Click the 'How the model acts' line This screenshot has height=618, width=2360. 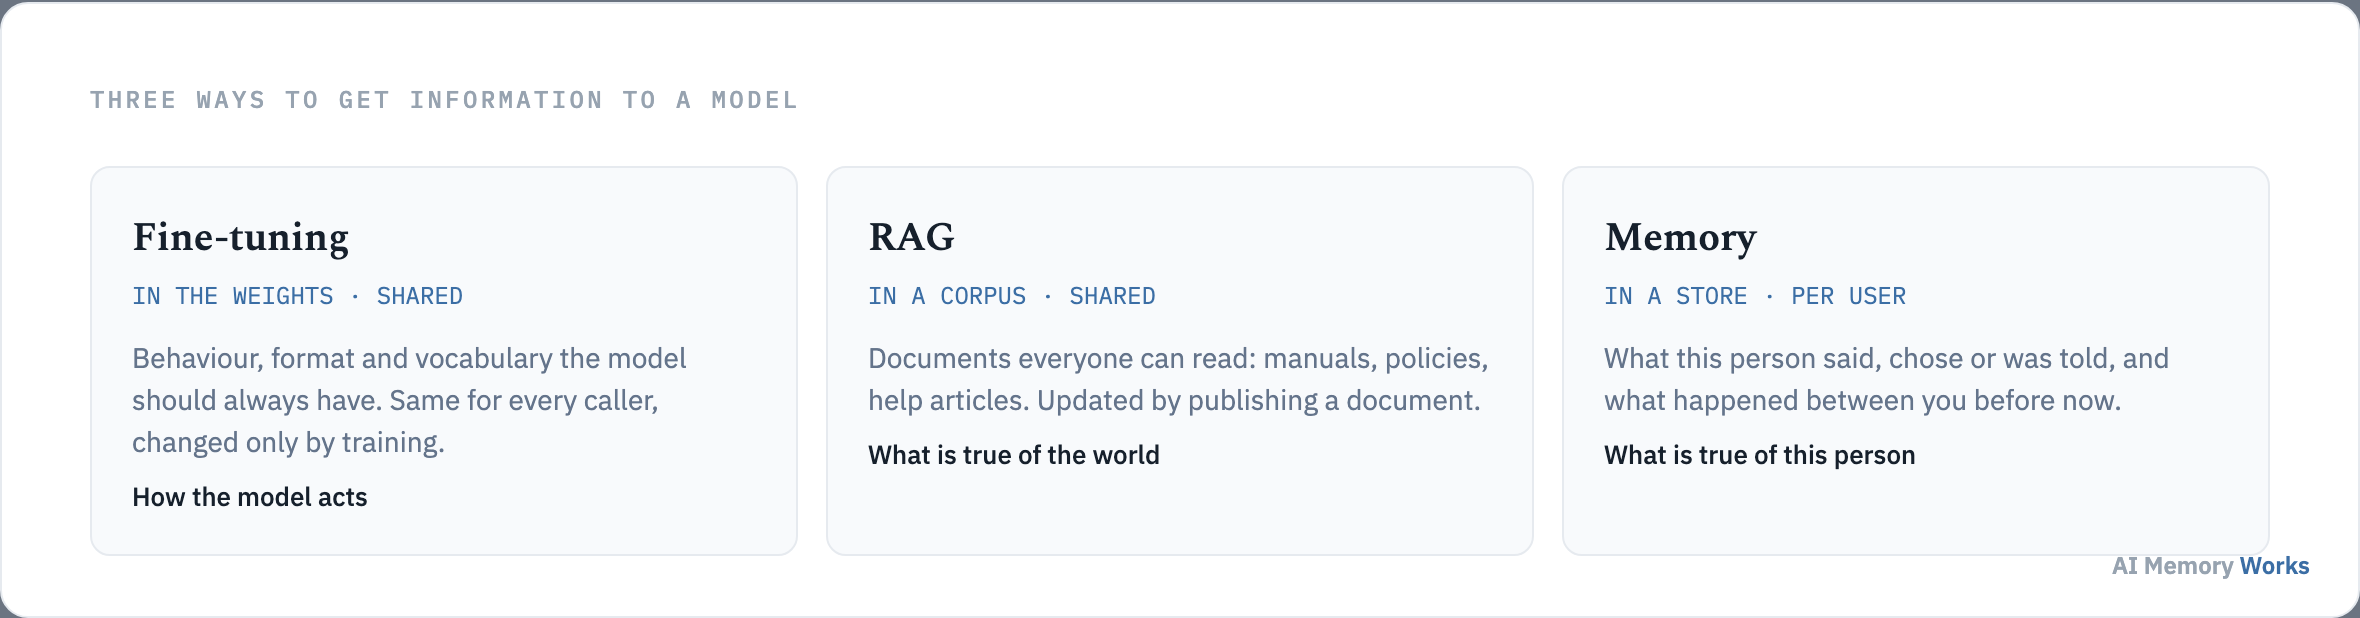point(250,497)
